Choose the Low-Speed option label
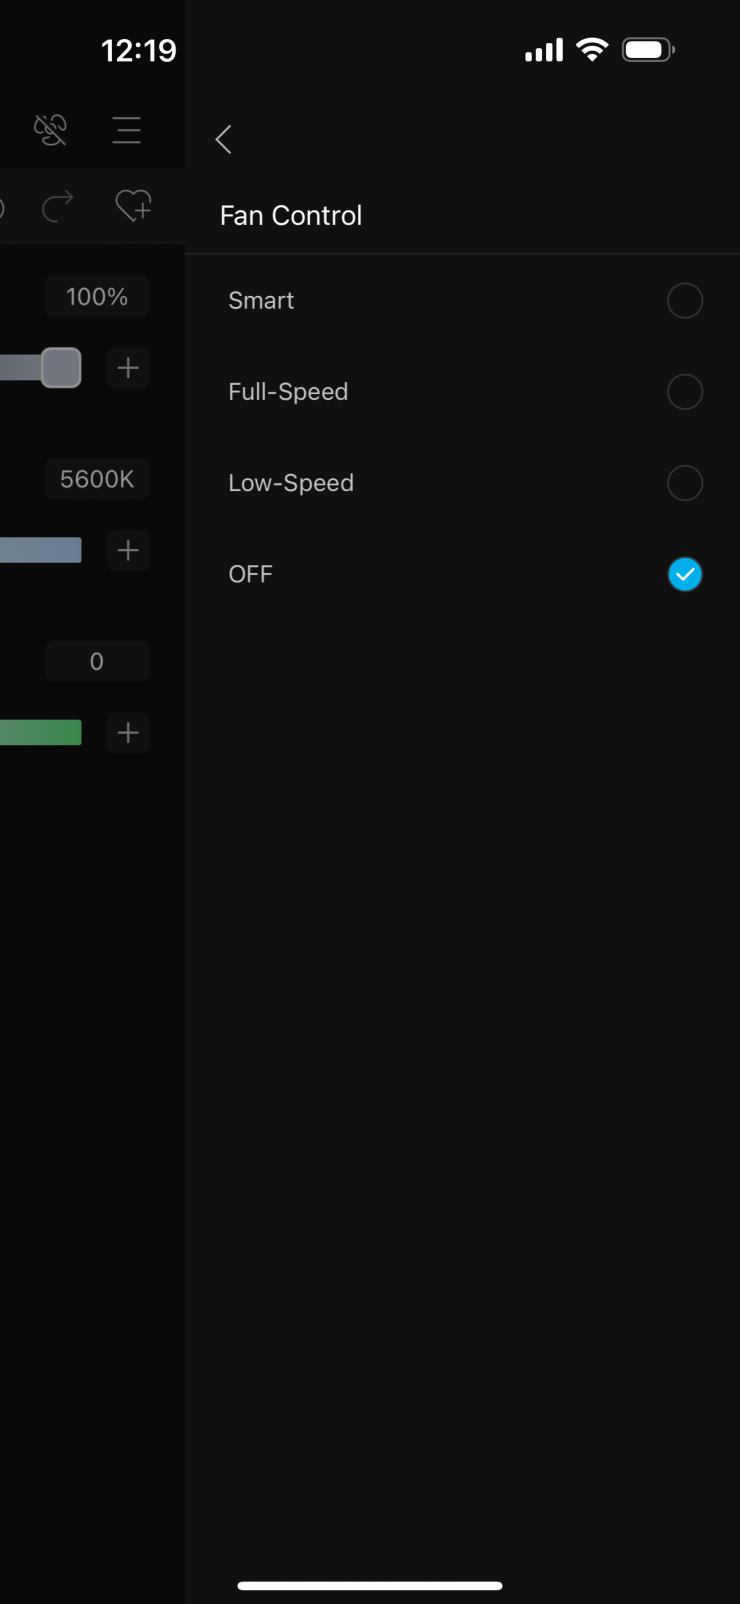 [291, 483]
